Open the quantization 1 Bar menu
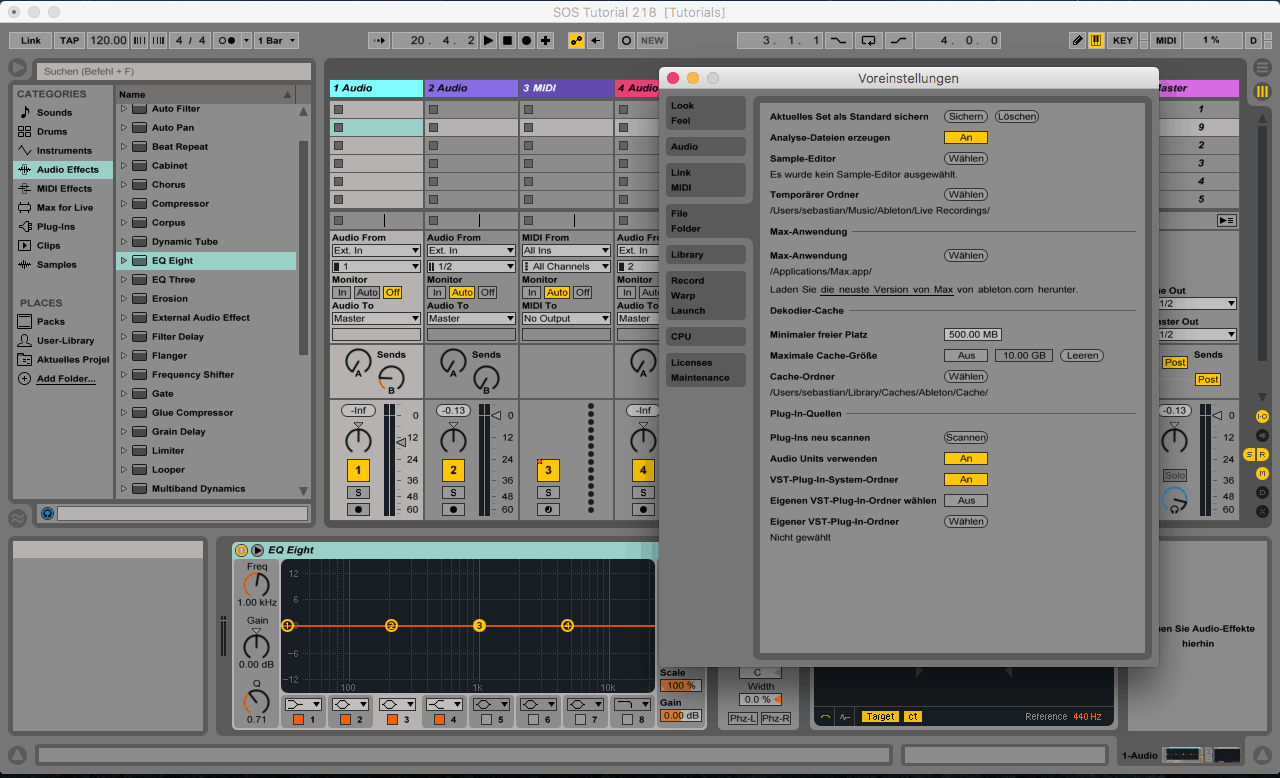The height and width of the screenshot is (778, 1280). click(x=276, y=41)
